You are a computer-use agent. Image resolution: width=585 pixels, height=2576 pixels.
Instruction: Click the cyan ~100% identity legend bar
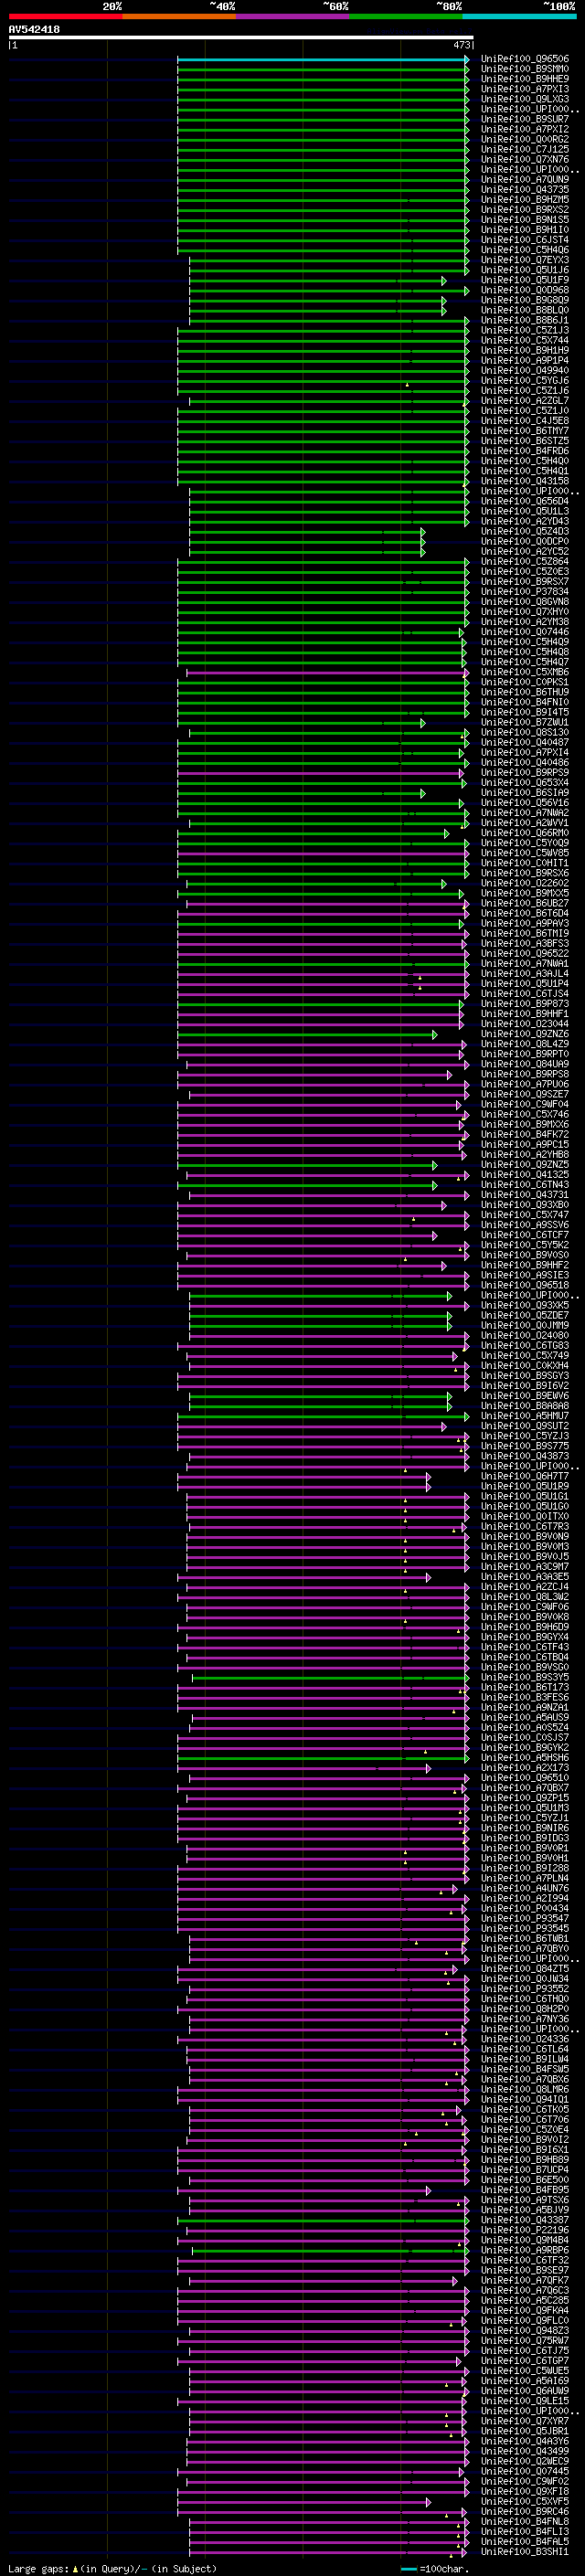(x=519, y=16)
